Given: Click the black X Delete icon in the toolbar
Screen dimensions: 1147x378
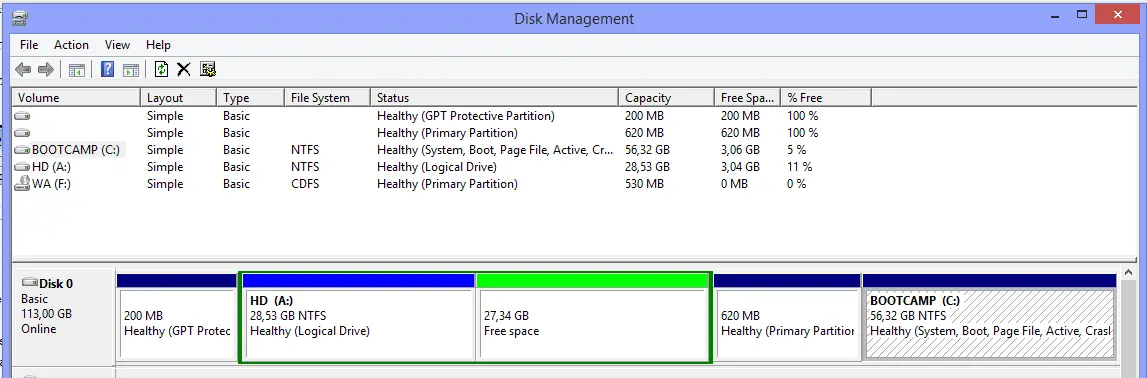Looking at the screenshot, I should [184, 69].
